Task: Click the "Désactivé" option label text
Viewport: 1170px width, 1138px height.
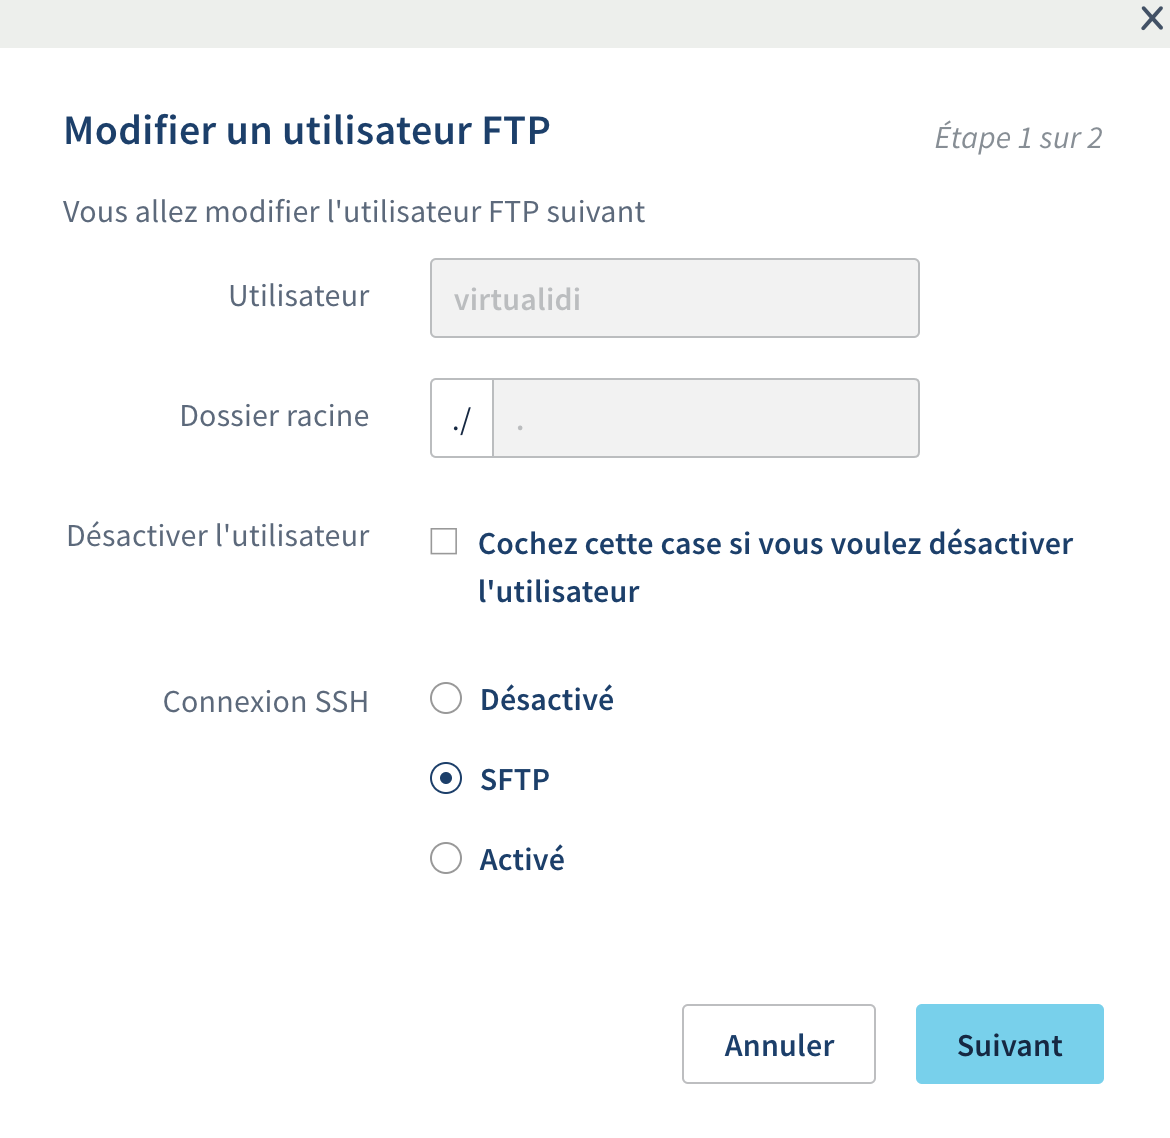Action: pos(547,699)
